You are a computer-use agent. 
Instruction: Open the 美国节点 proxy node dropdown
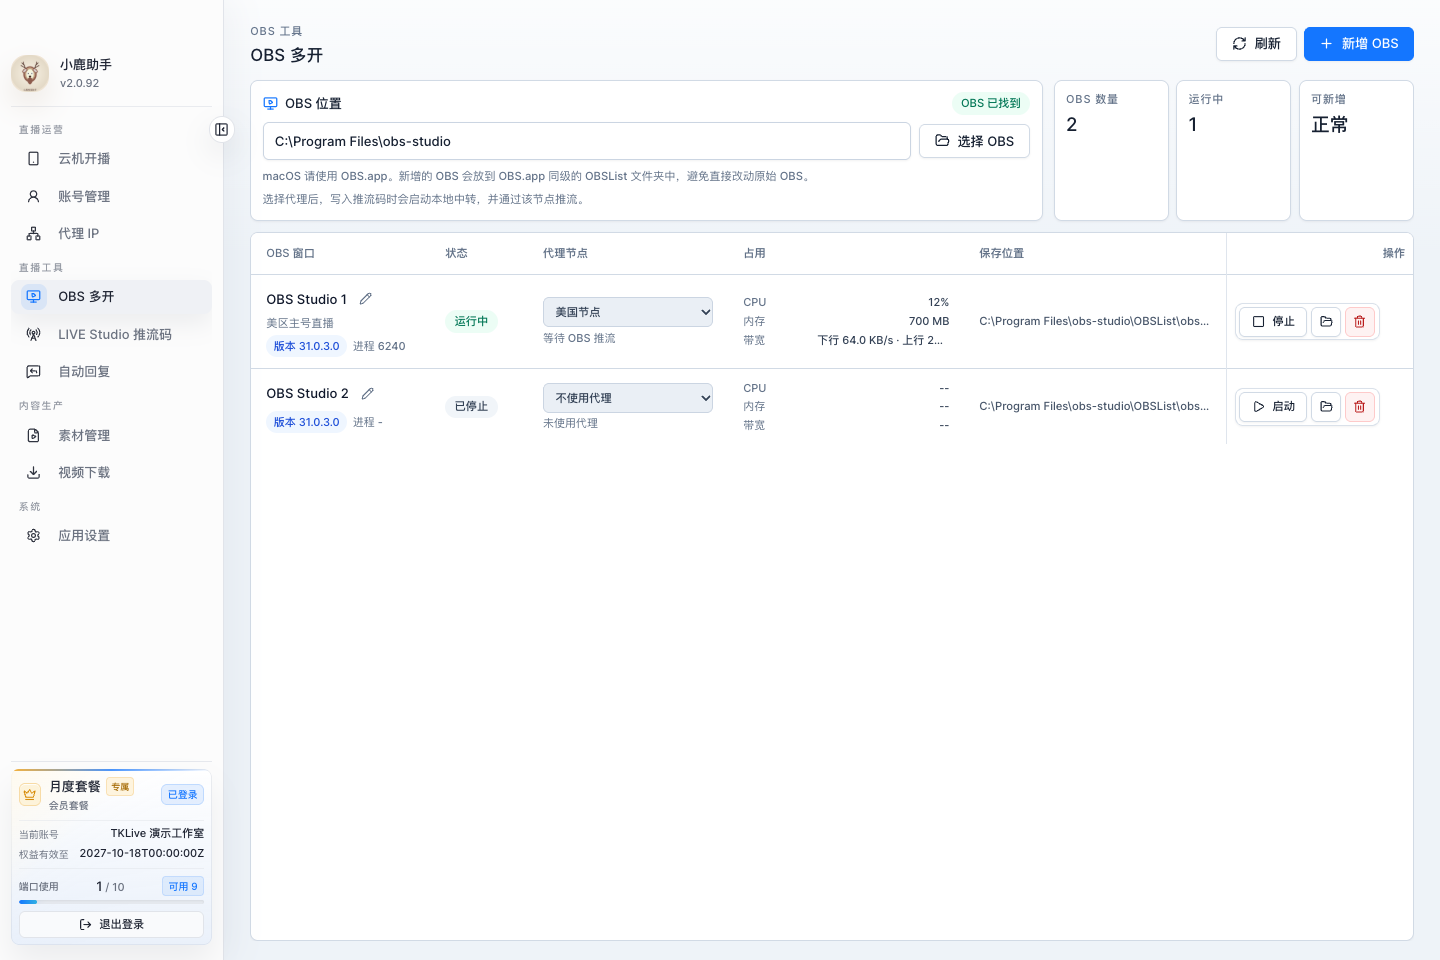click(628, 312)
